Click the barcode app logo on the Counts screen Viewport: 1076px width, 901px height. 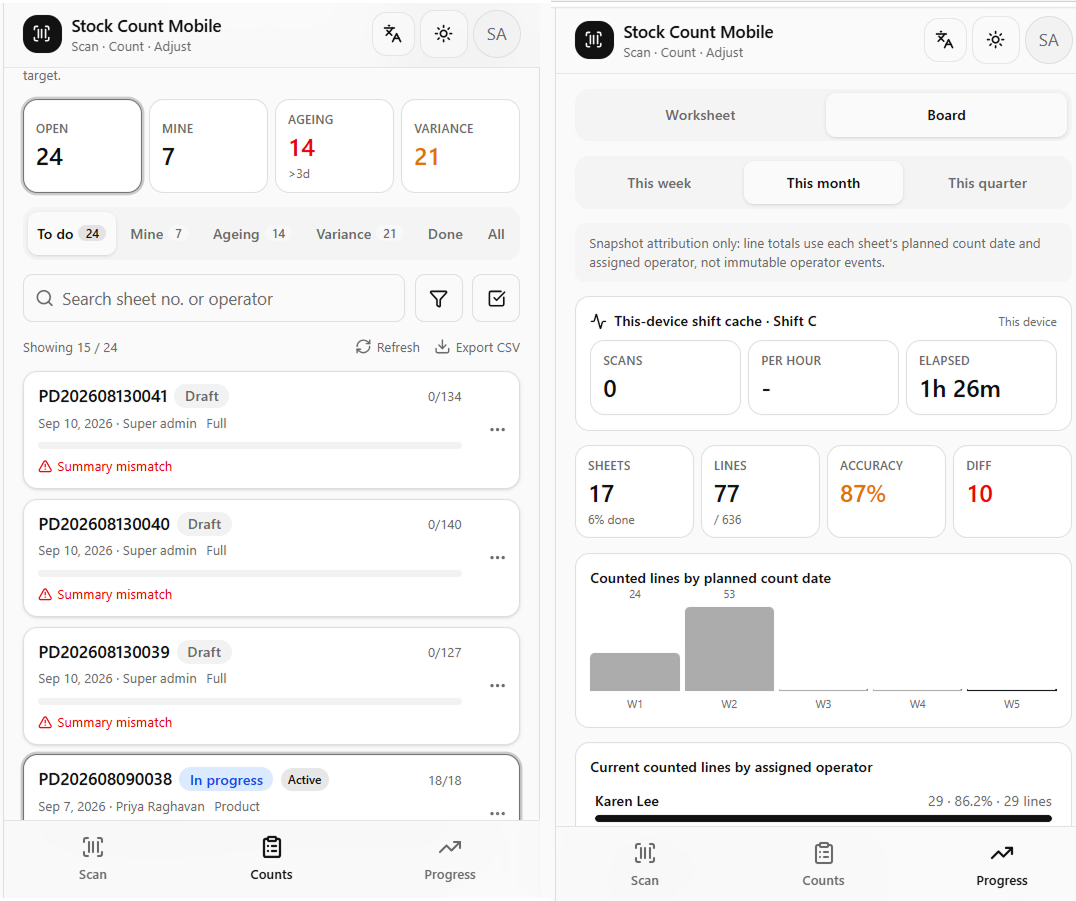(42, 34)
